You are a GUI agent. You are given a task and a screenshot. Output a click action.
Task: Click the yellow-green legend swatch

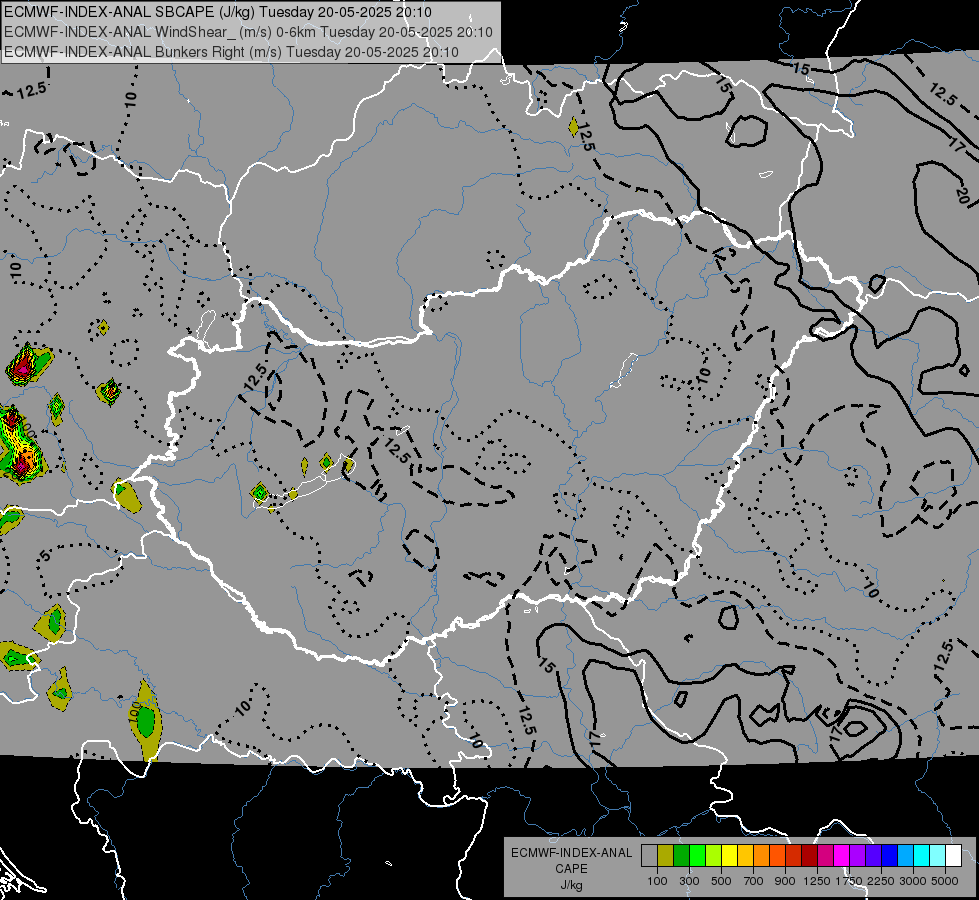point(713,855)
